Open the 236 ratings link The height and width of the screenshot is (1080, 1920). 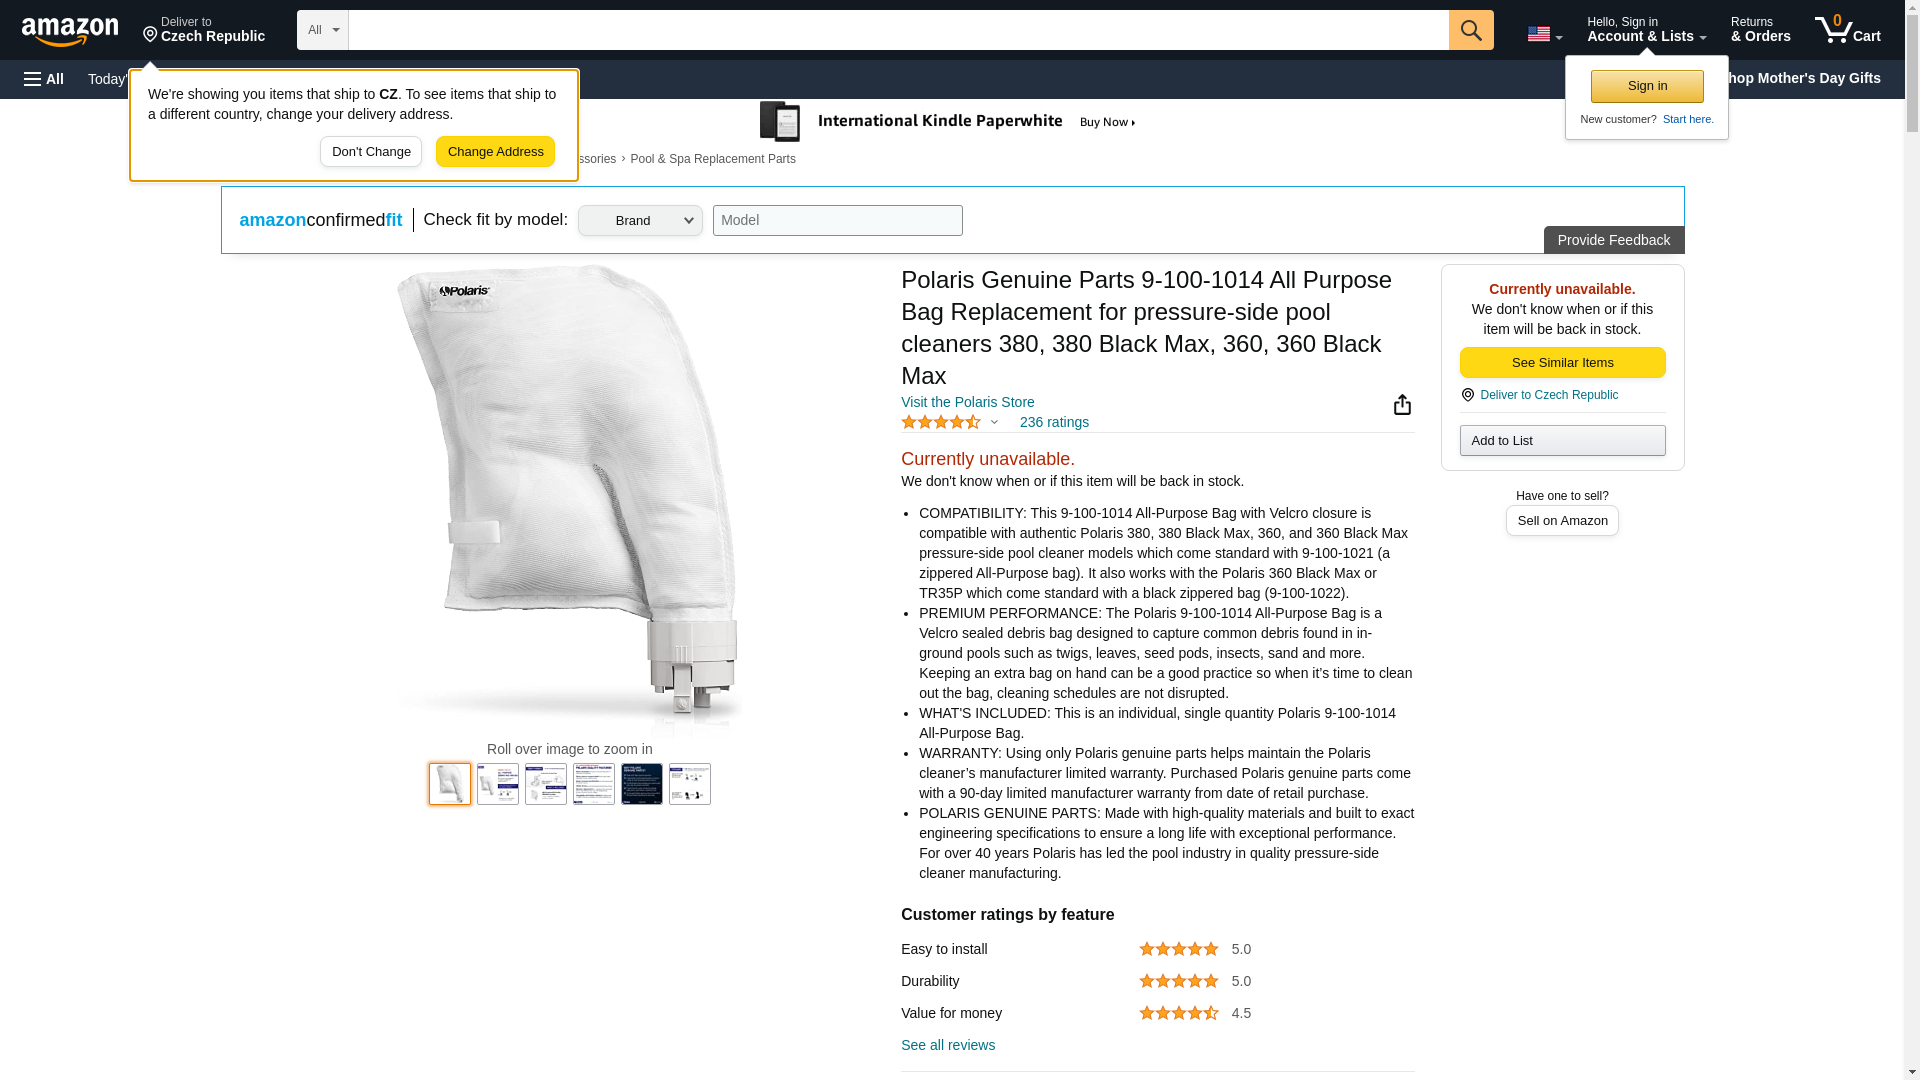coord(1053,423)
